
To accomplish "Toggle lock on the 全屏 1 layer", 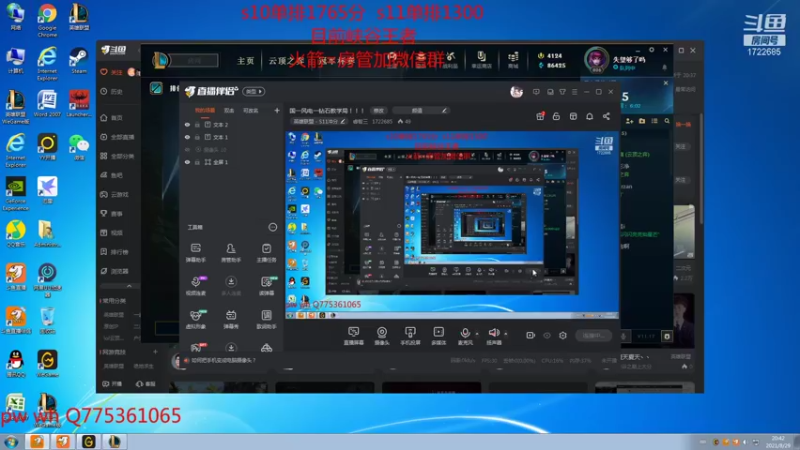I will (x=197, y=162).
